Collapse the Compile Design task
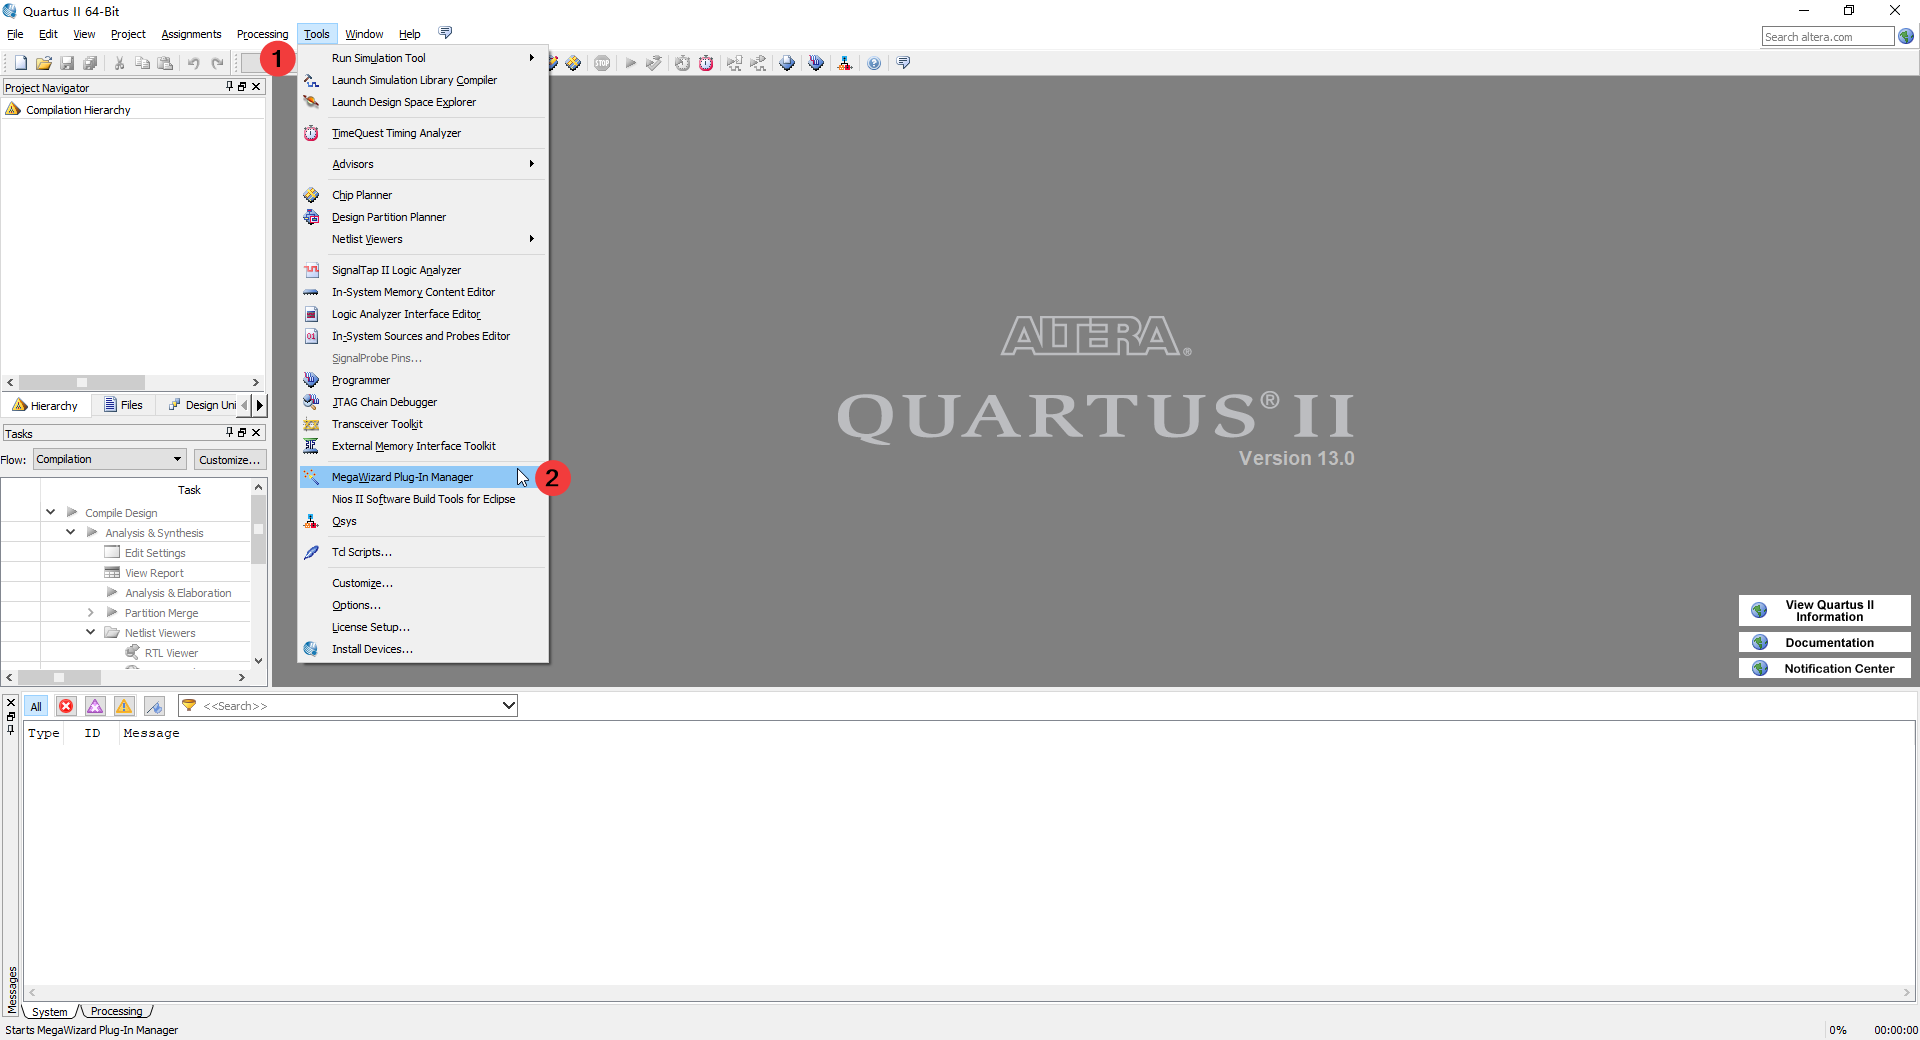The image size is (1920, 1040). (x=50, y=512)
